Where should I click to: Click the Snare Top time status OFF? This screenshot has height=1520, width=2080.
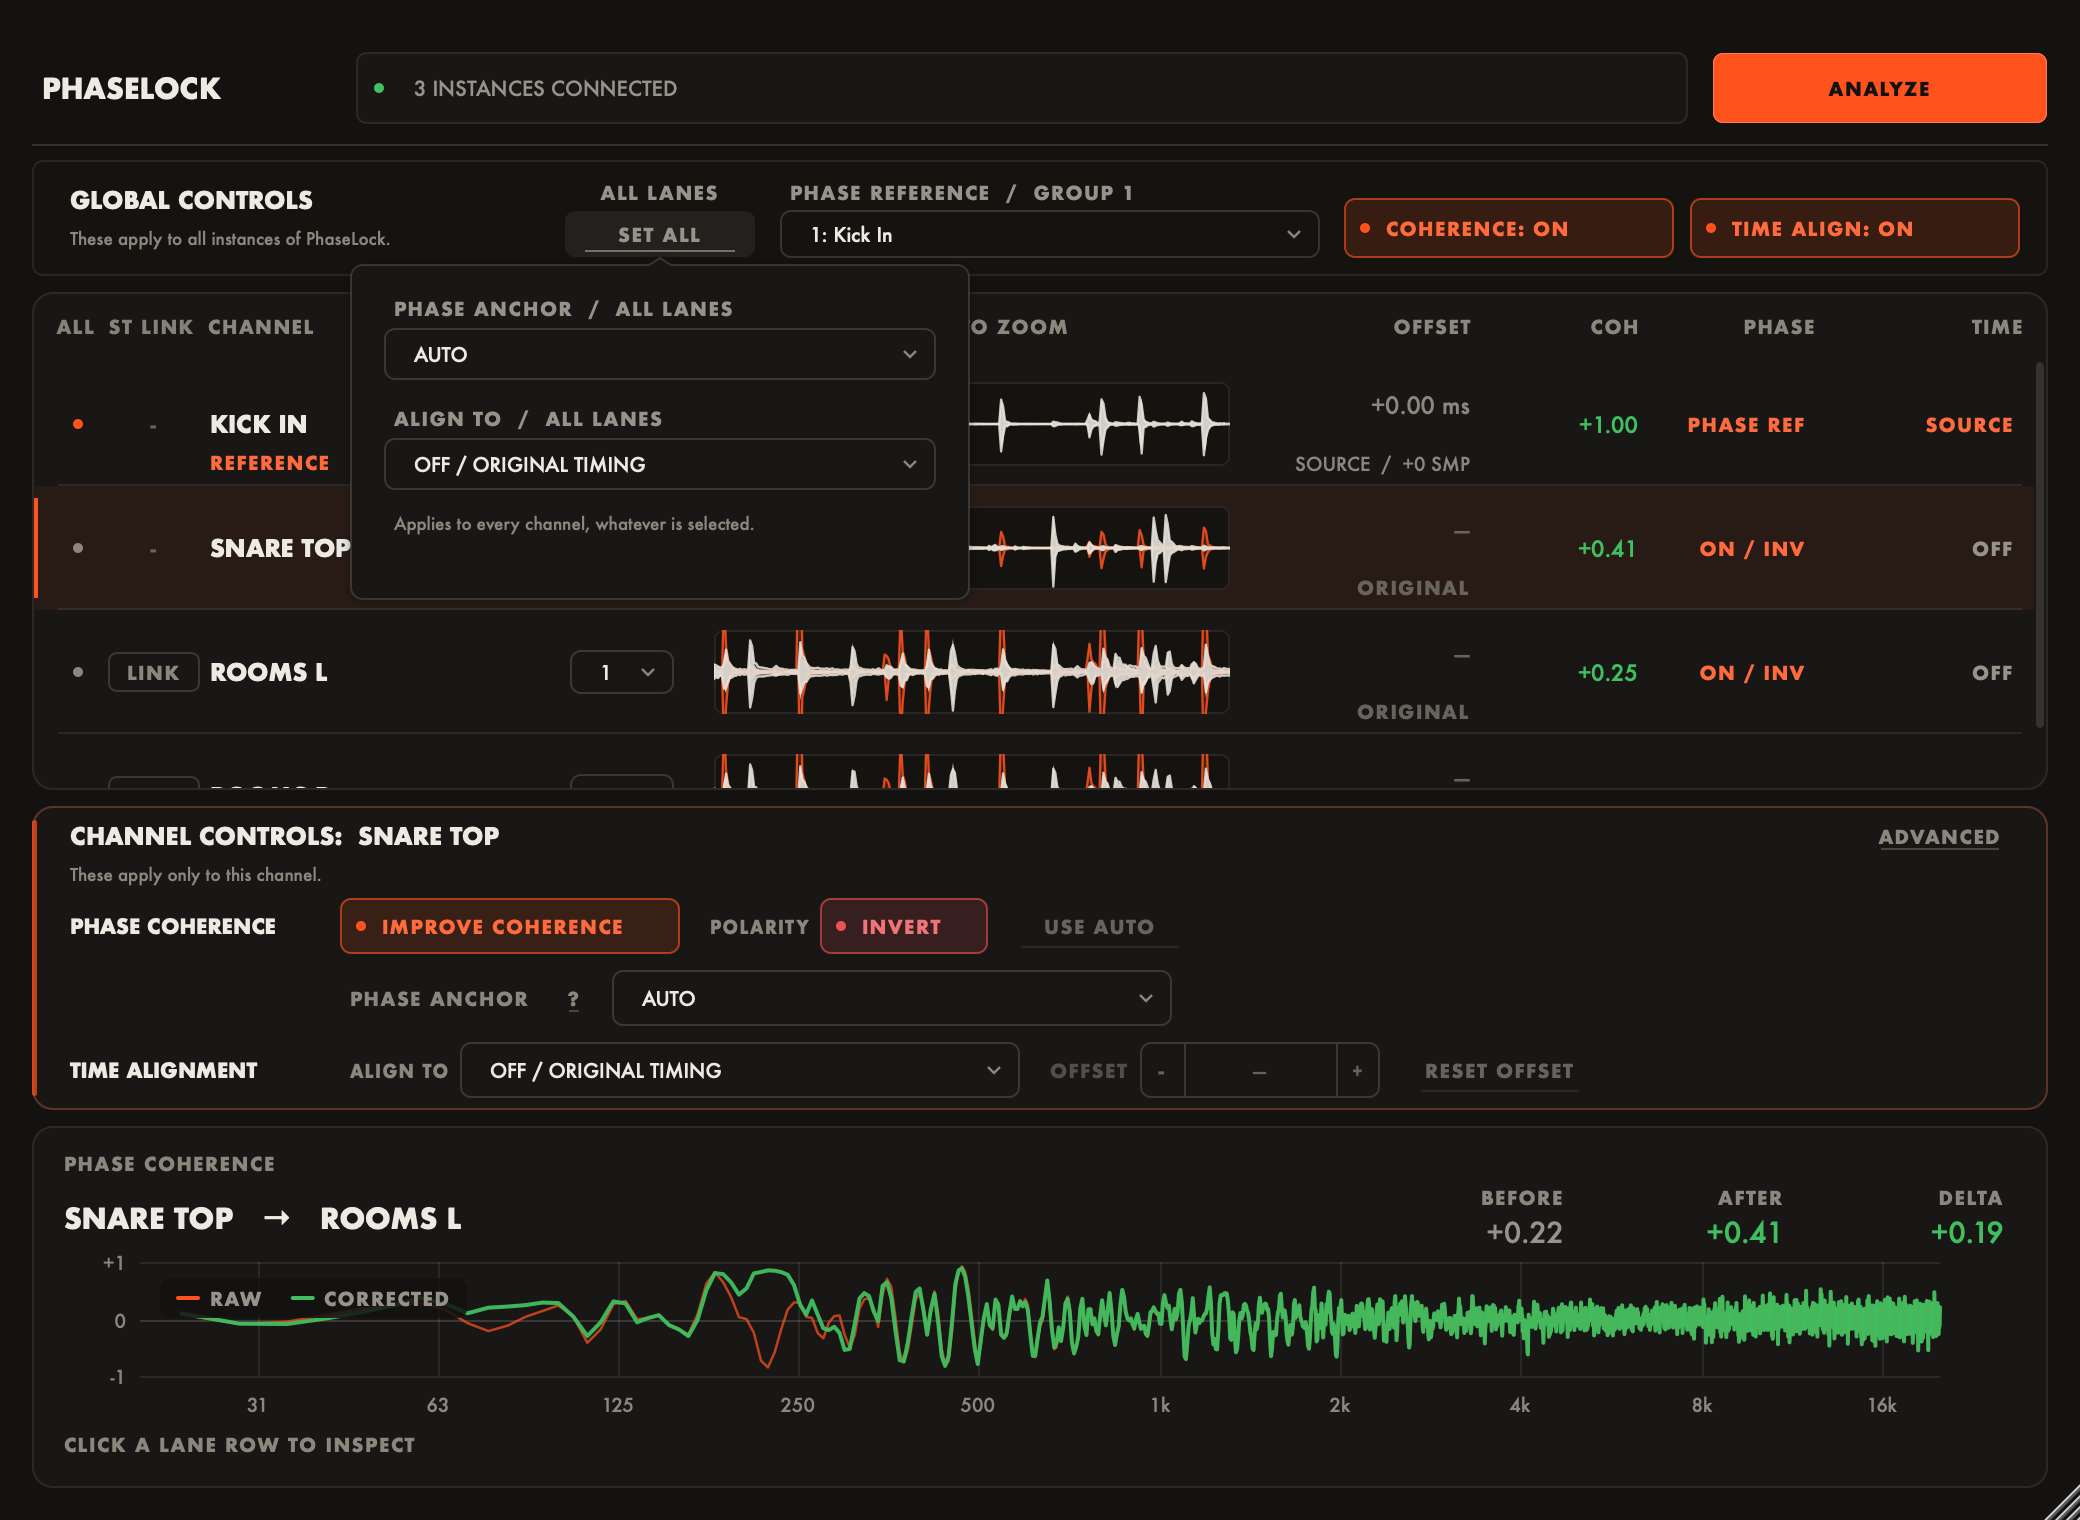(x=1992, y=549)
